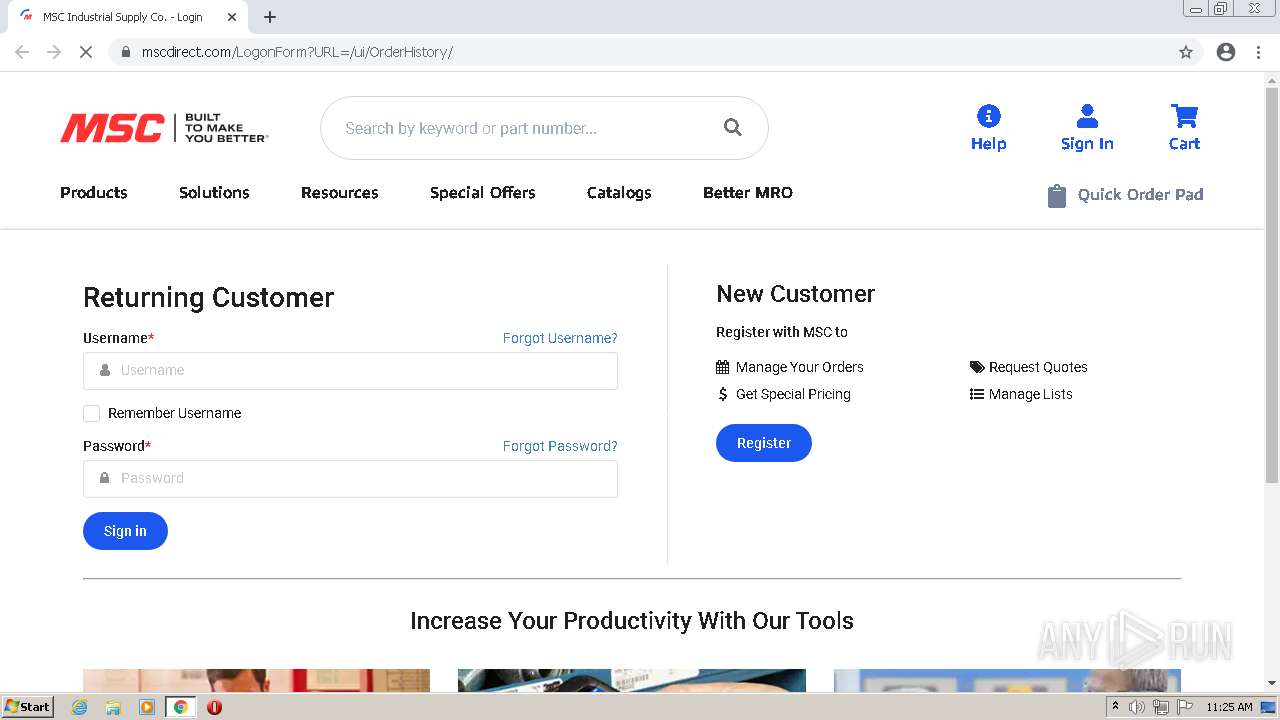Screen dimensions: 1280x720
Task: Click the blue Sign in button
Action: (125, 531)
